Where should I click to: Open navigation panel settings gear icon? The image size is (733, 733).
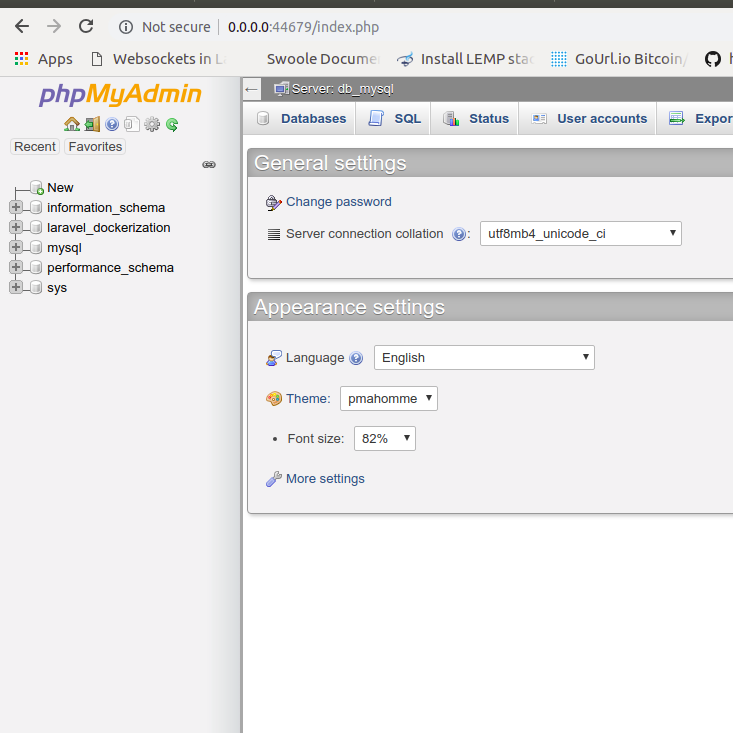152,124
